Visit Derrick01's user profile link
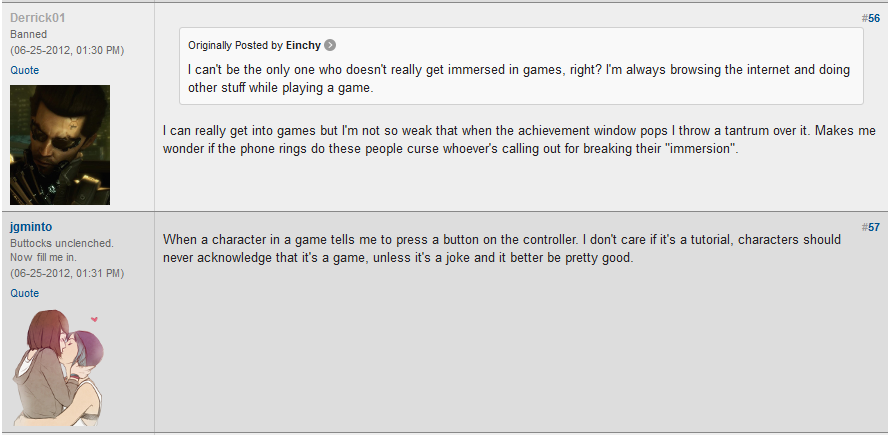 (x=38, y=18)
